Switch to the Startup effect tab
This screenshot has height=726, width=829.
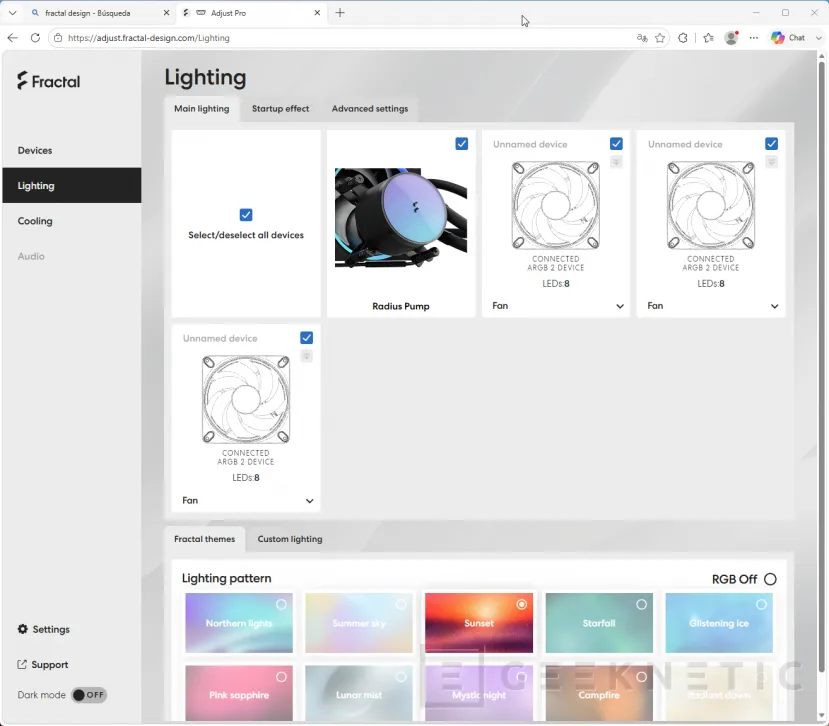[280, 109]
